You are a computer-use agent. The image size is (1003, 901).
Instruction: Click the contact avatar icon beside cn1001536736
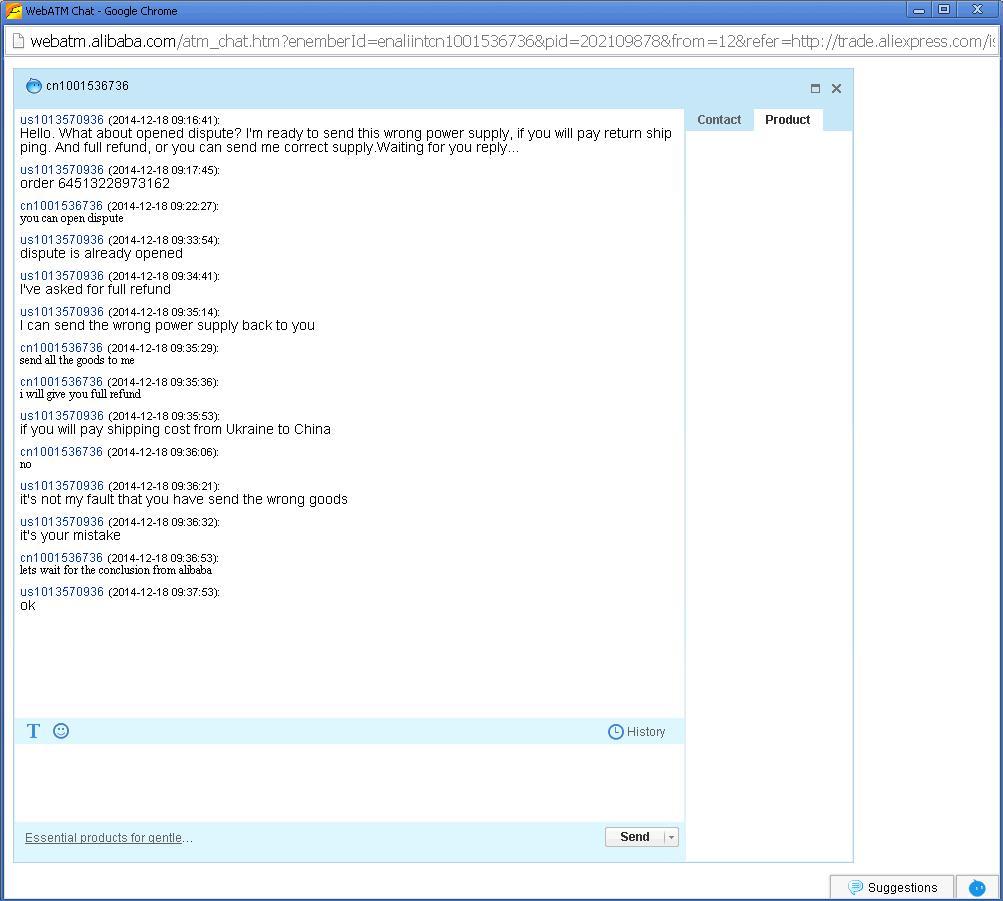tap(33, 86)
